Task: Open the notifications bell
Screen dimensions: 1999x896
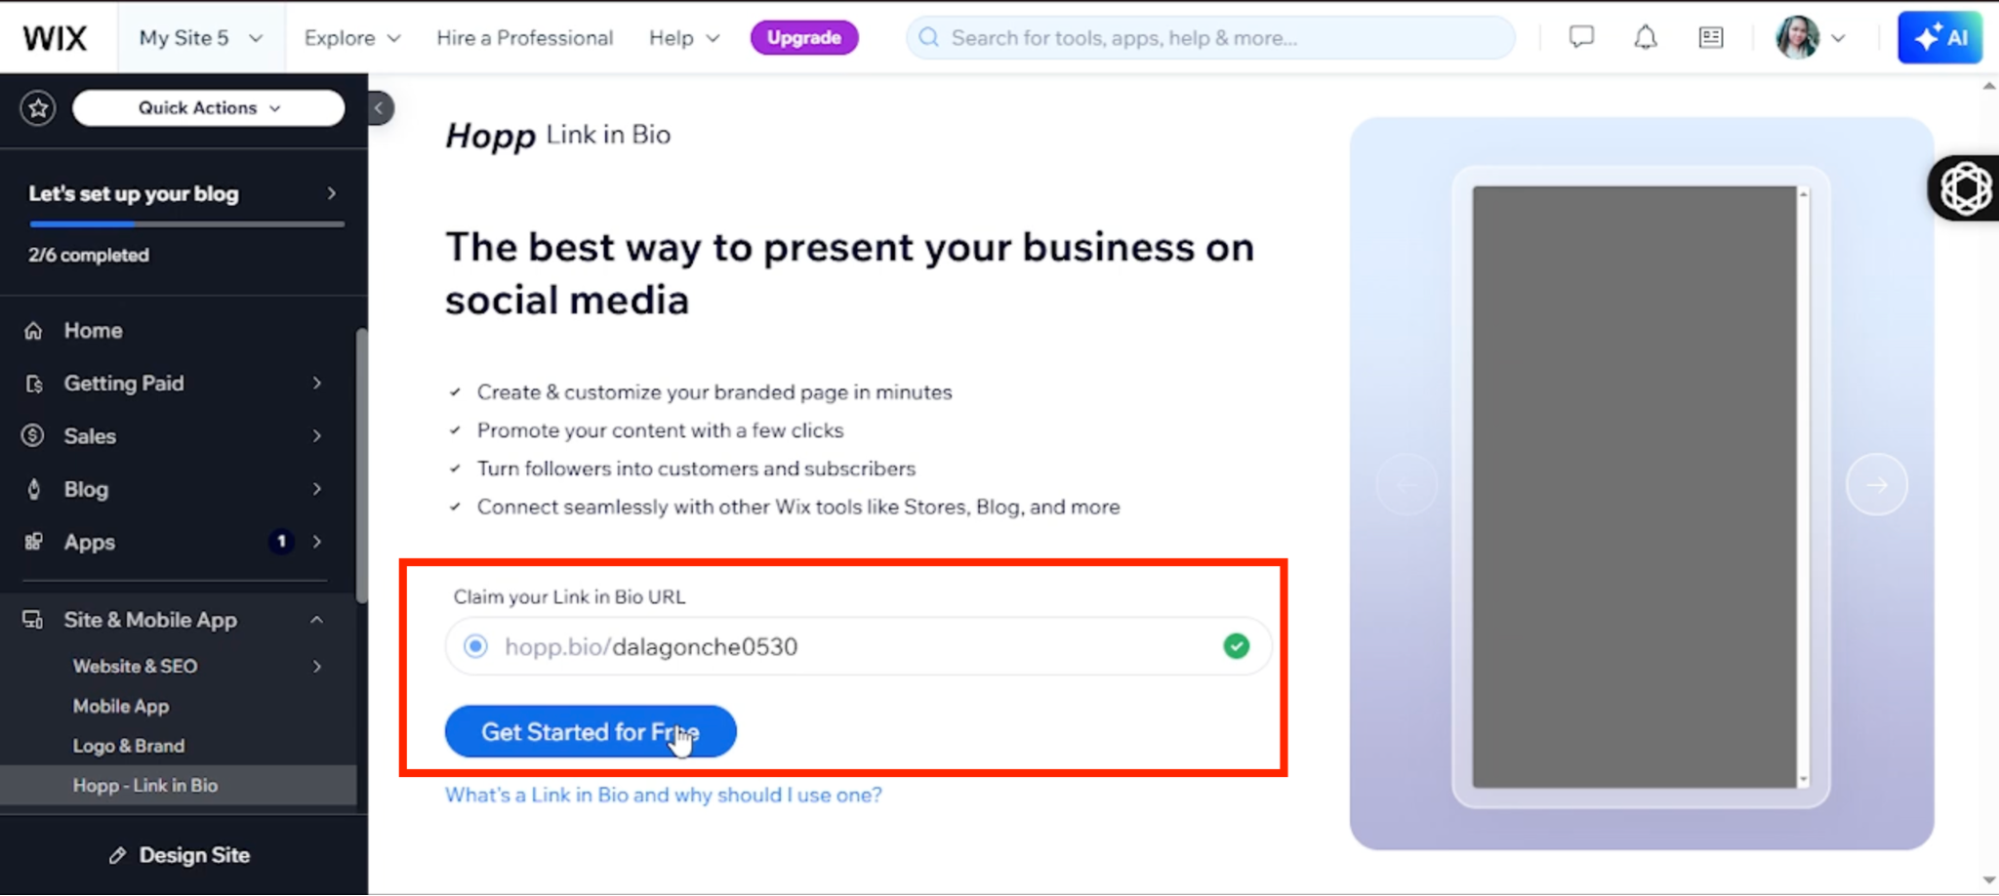Action: tap(1645, 38)
